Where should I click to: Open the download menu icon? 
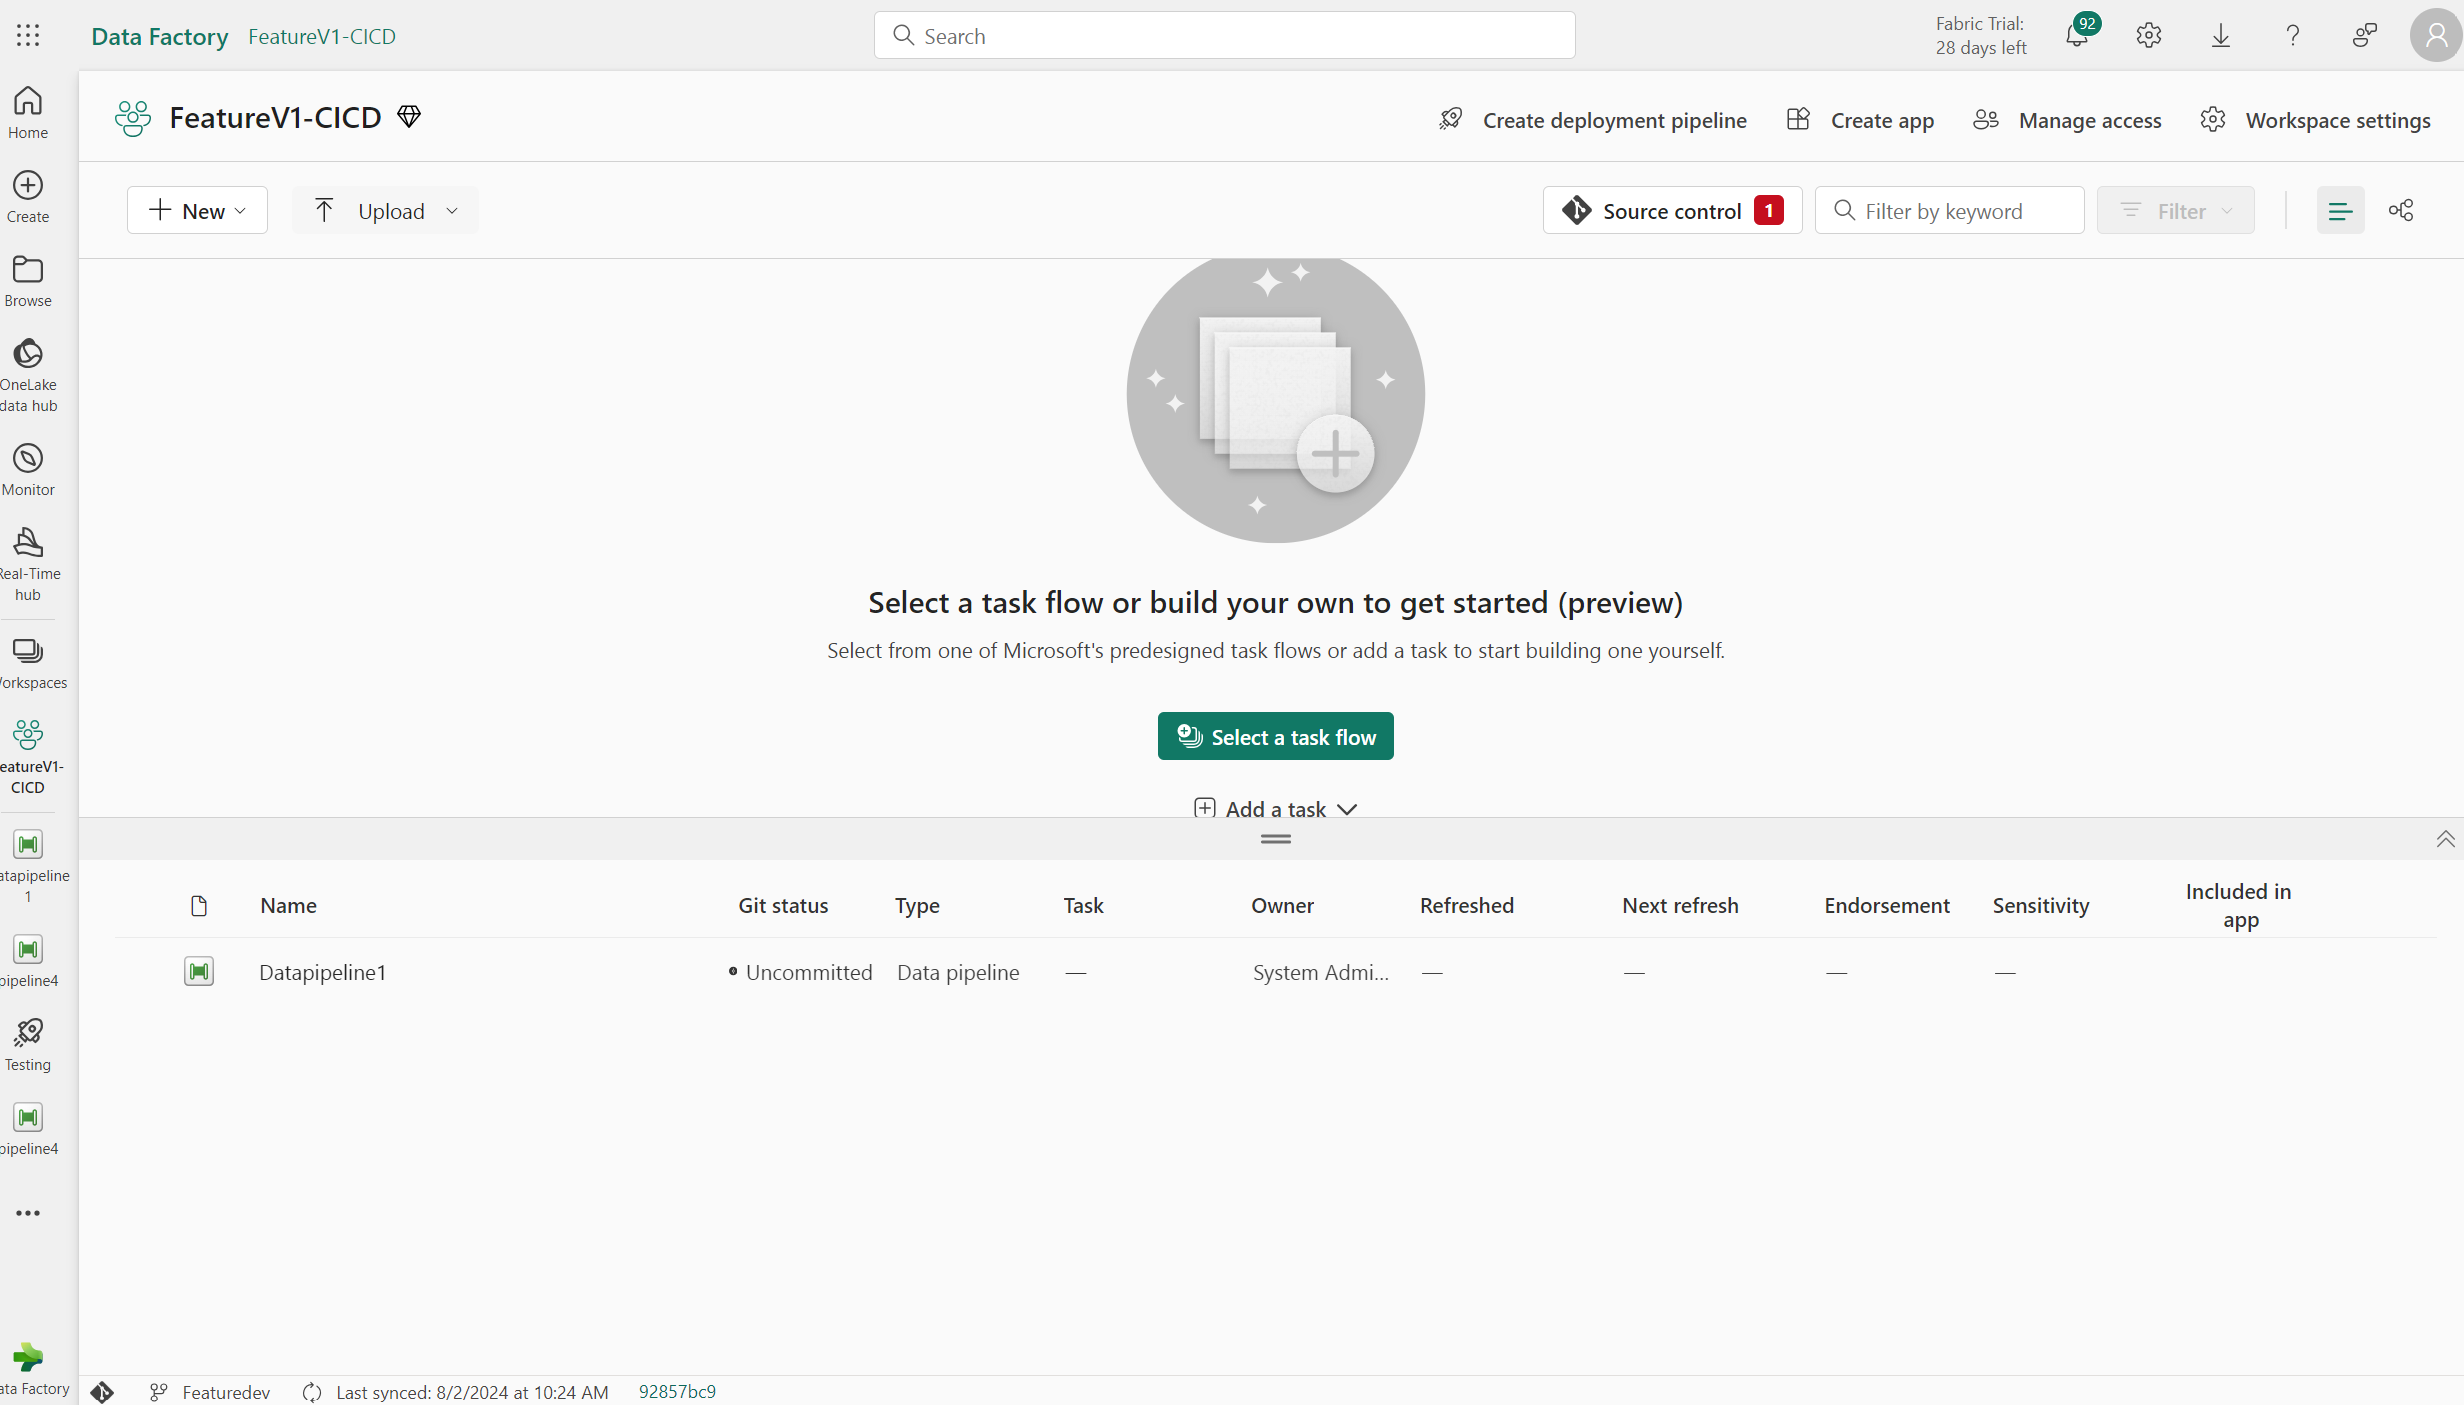point(2221,36)
